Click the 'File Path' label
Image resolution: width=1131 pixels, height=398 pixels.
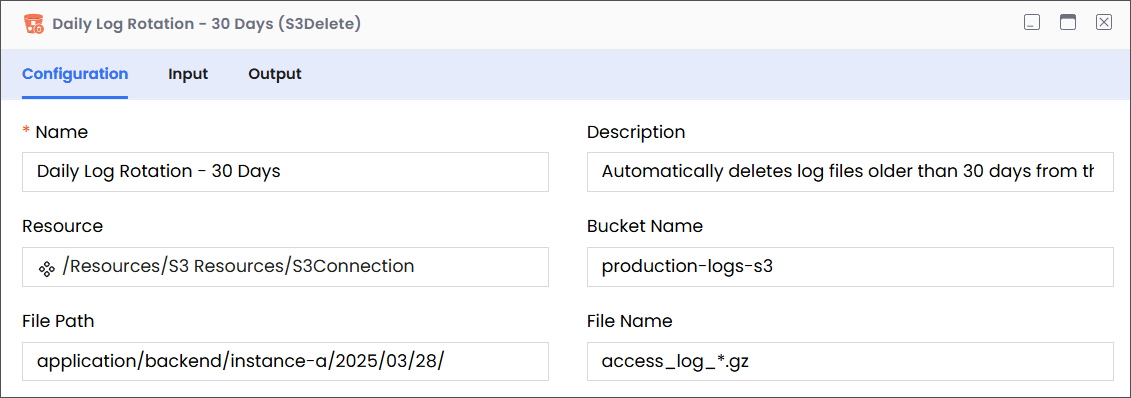(x=58, y=321)
